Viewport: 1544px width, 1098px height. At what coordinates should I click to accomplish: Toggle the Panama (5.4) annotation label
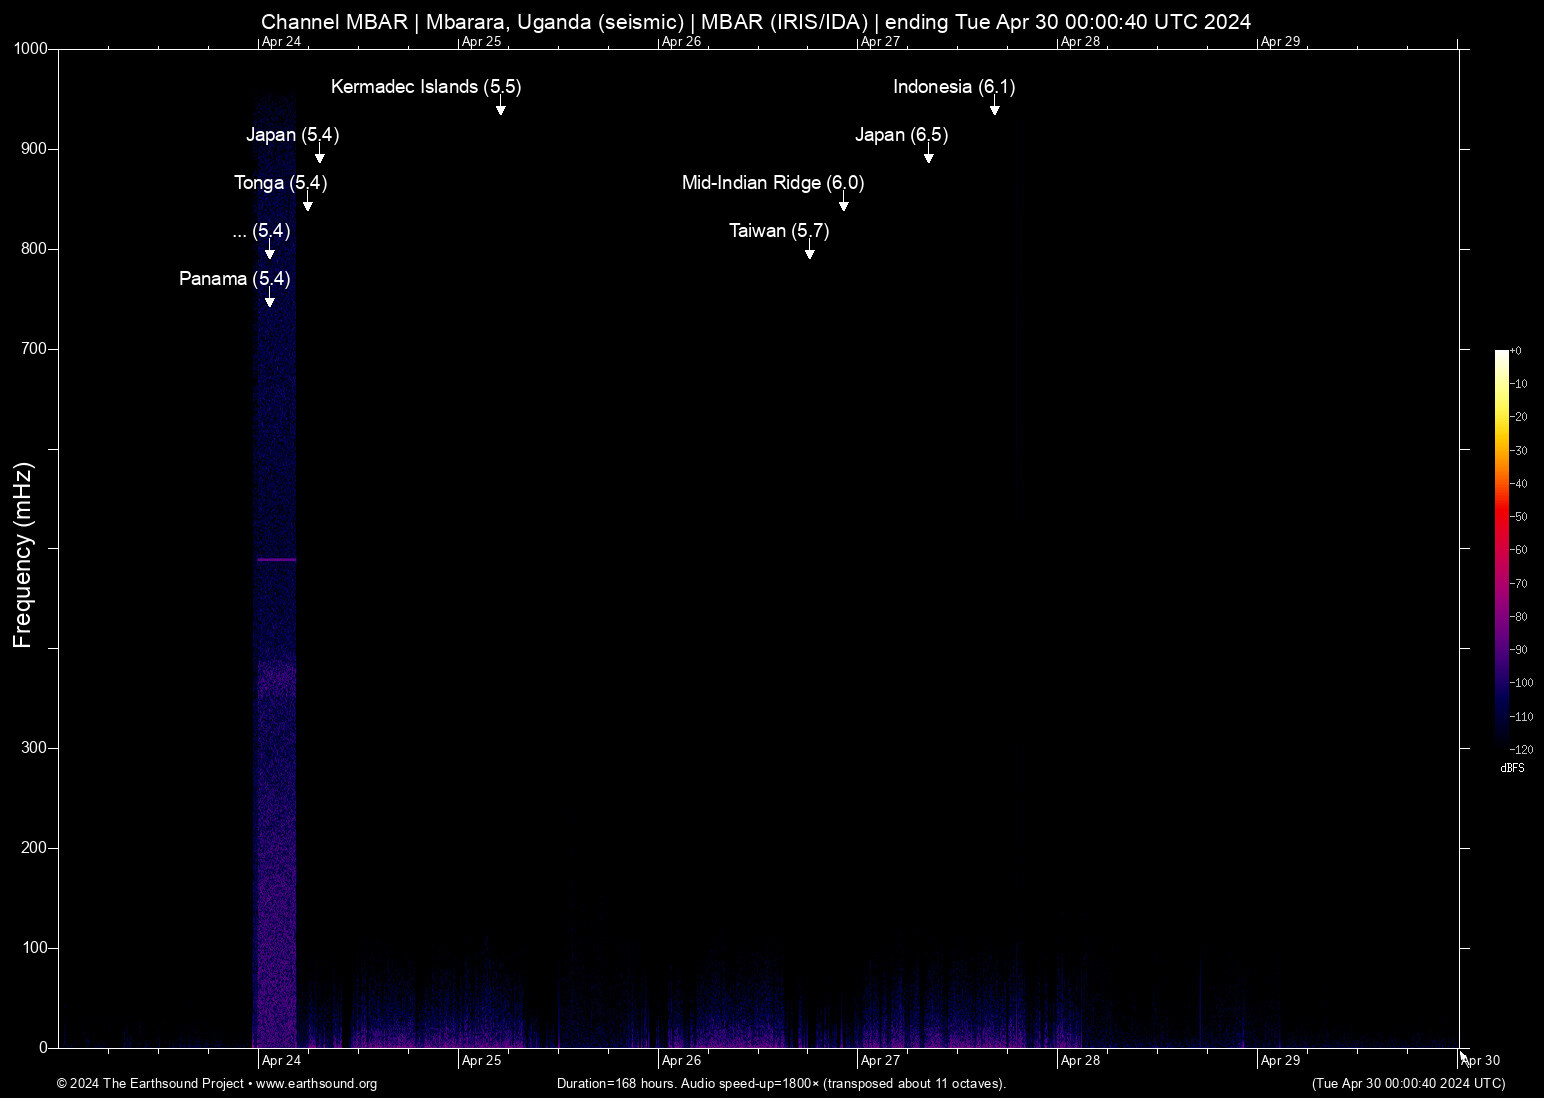[x=233, y=279]
